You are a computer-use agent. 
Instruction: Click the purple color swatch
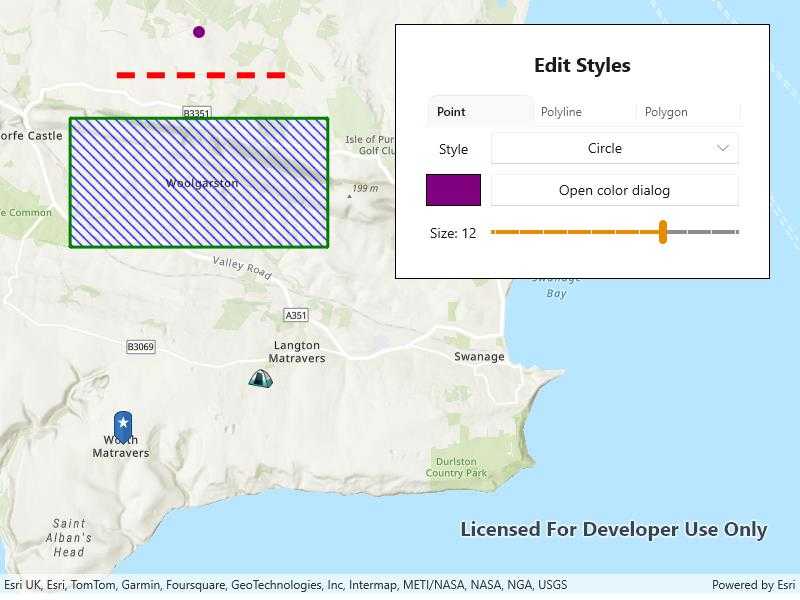click(453, 190)
